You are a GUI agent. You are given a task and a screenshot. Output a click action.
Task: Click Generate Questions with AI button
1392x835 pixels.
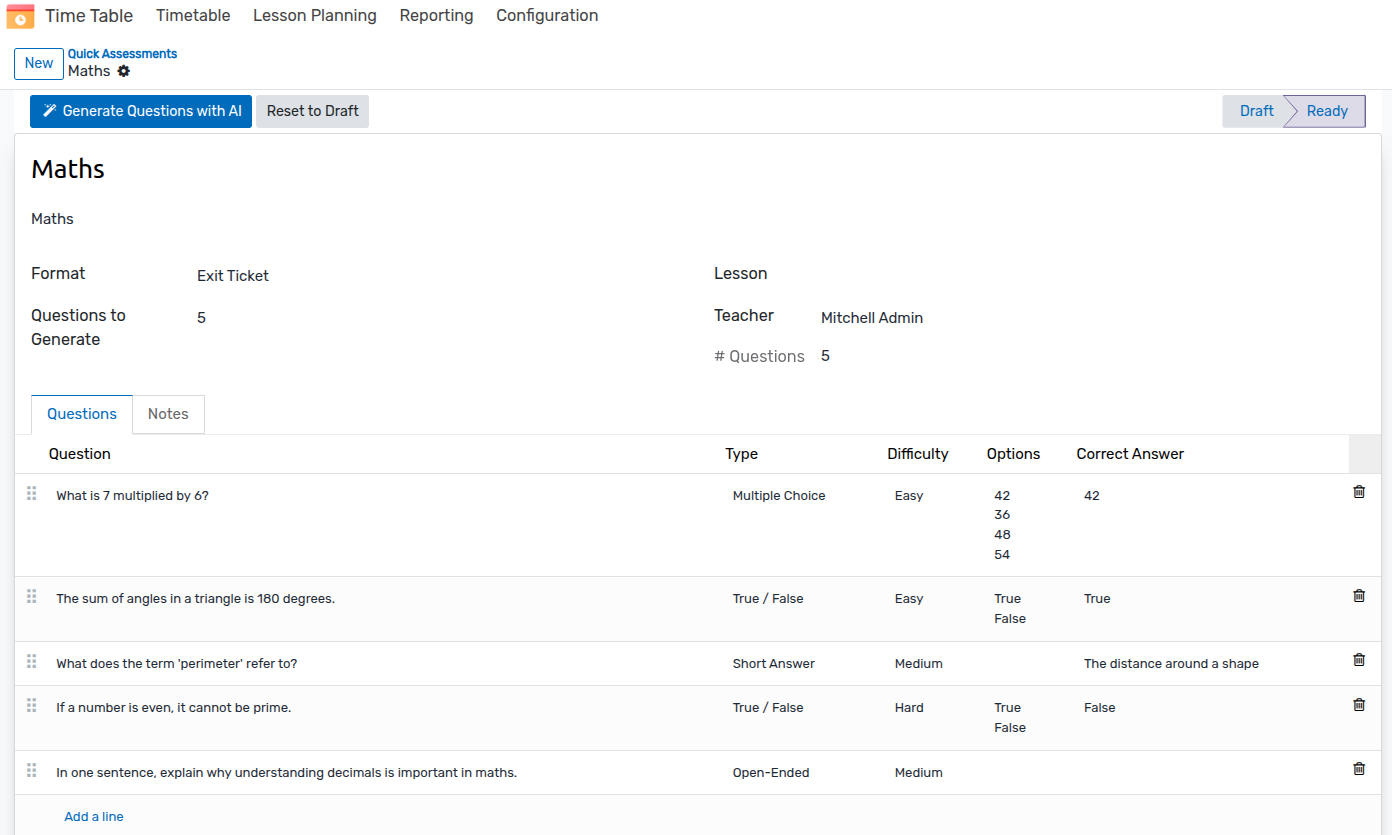pos(141,111)
